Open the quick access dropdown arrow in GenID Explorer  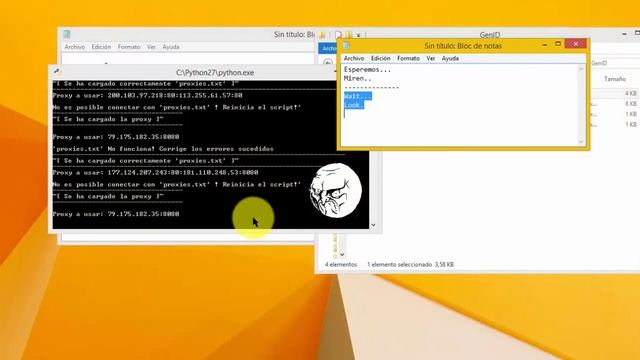click(x=358, y=36)
